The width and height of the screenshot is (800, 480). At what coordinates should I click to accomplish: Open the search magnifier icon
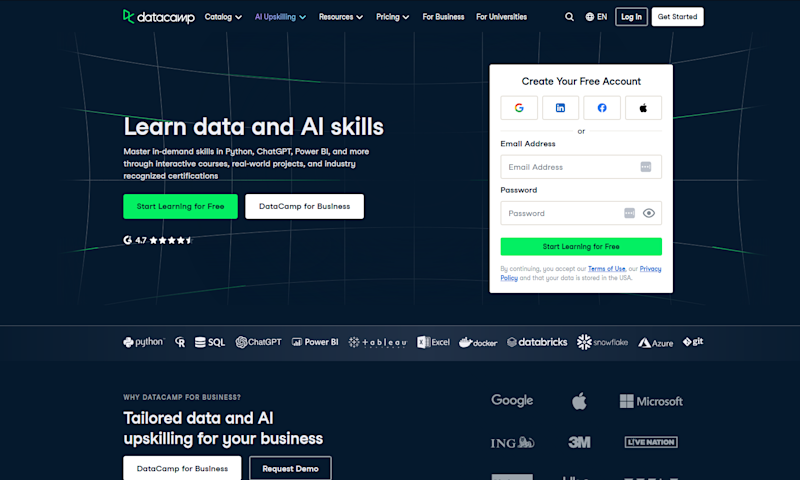[569, 17]
